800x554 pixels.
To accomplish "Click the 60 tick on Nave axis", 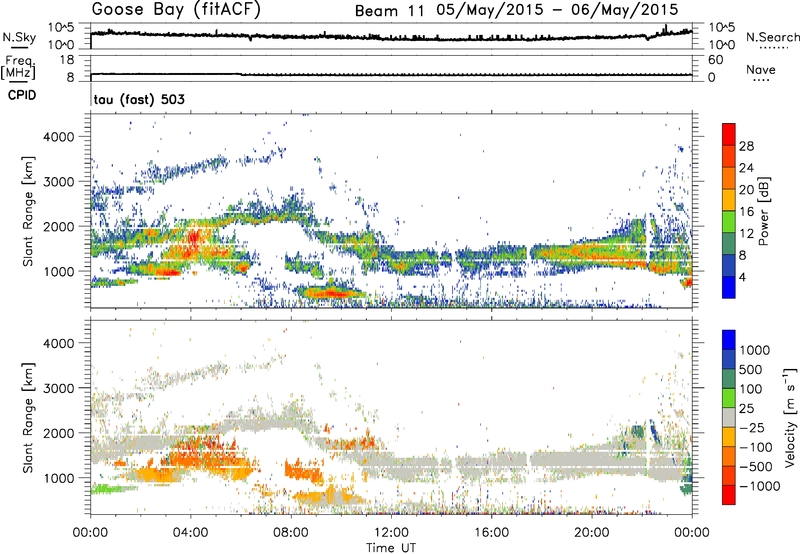I will pos(715,60).
